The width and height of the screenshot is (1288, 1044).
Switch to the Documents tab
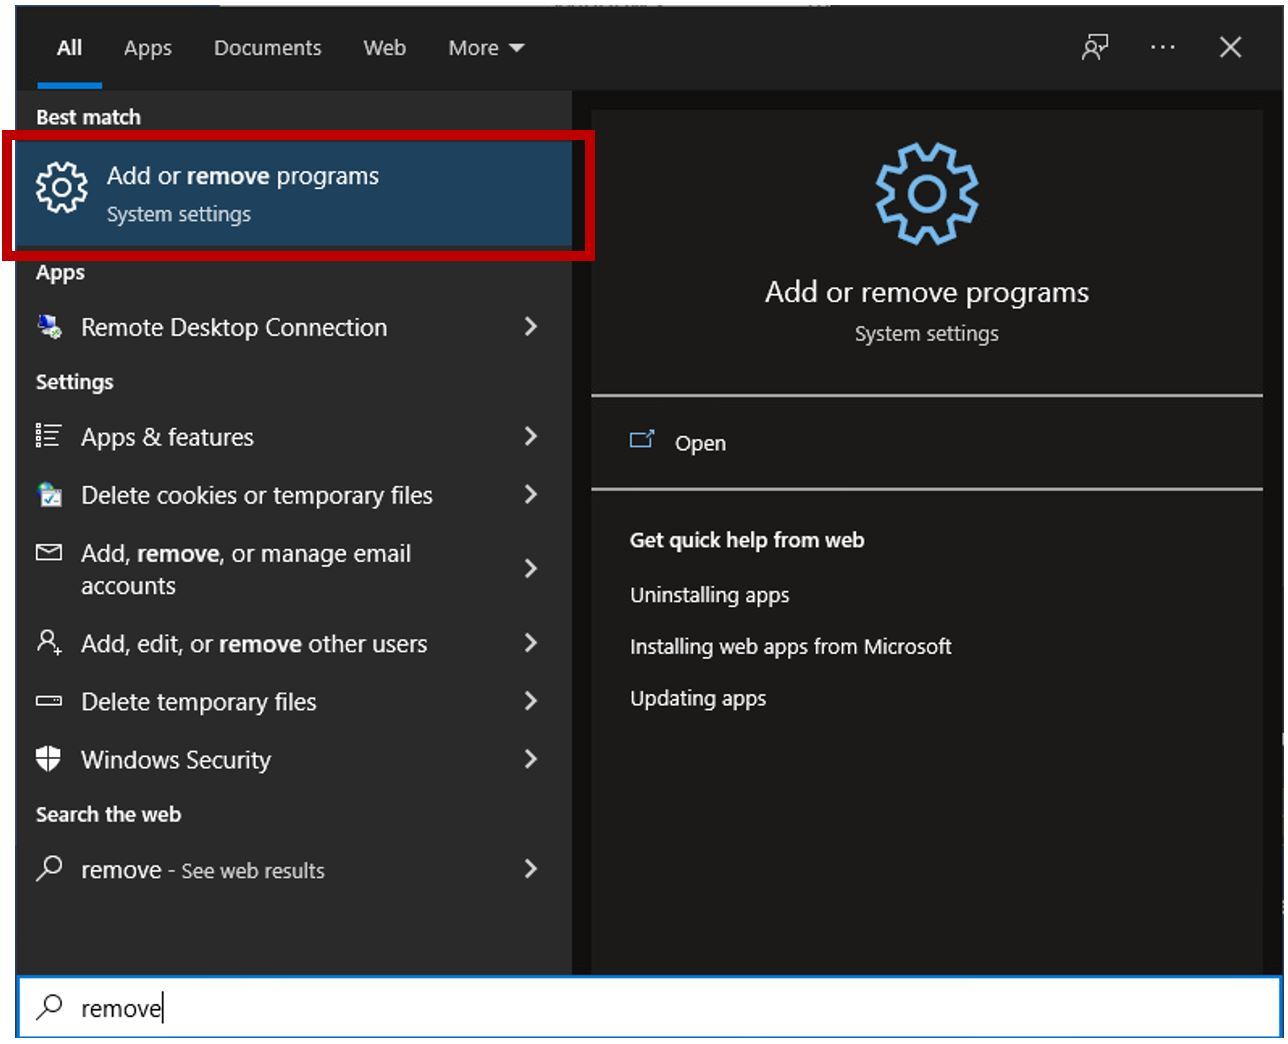click(x=267, y=48)
